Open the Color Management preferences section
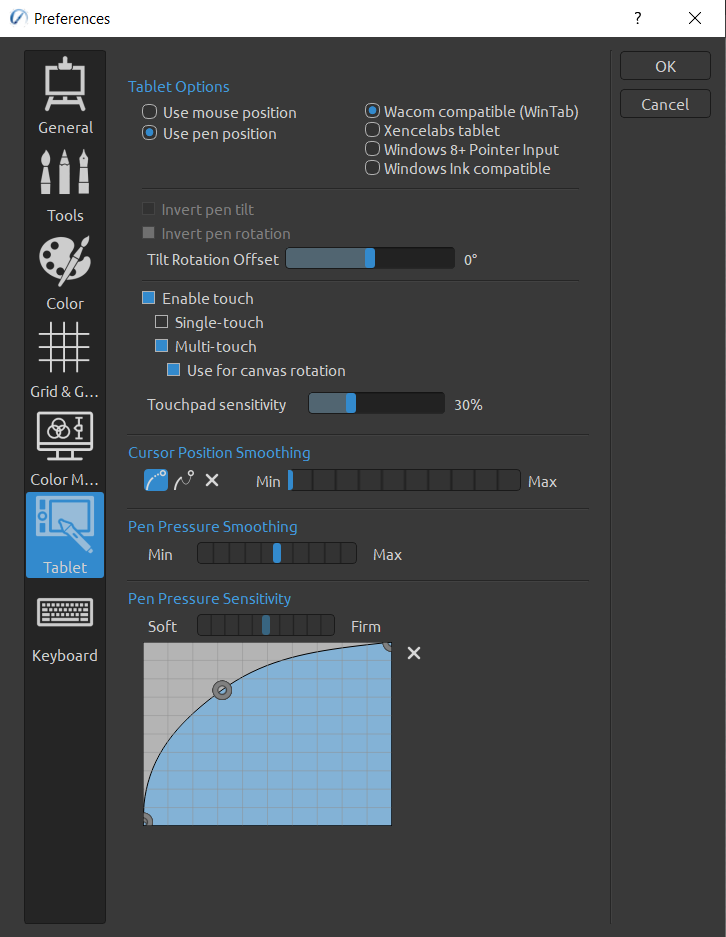The height and width of the screenshot is (937, 726). pos(65,448)
